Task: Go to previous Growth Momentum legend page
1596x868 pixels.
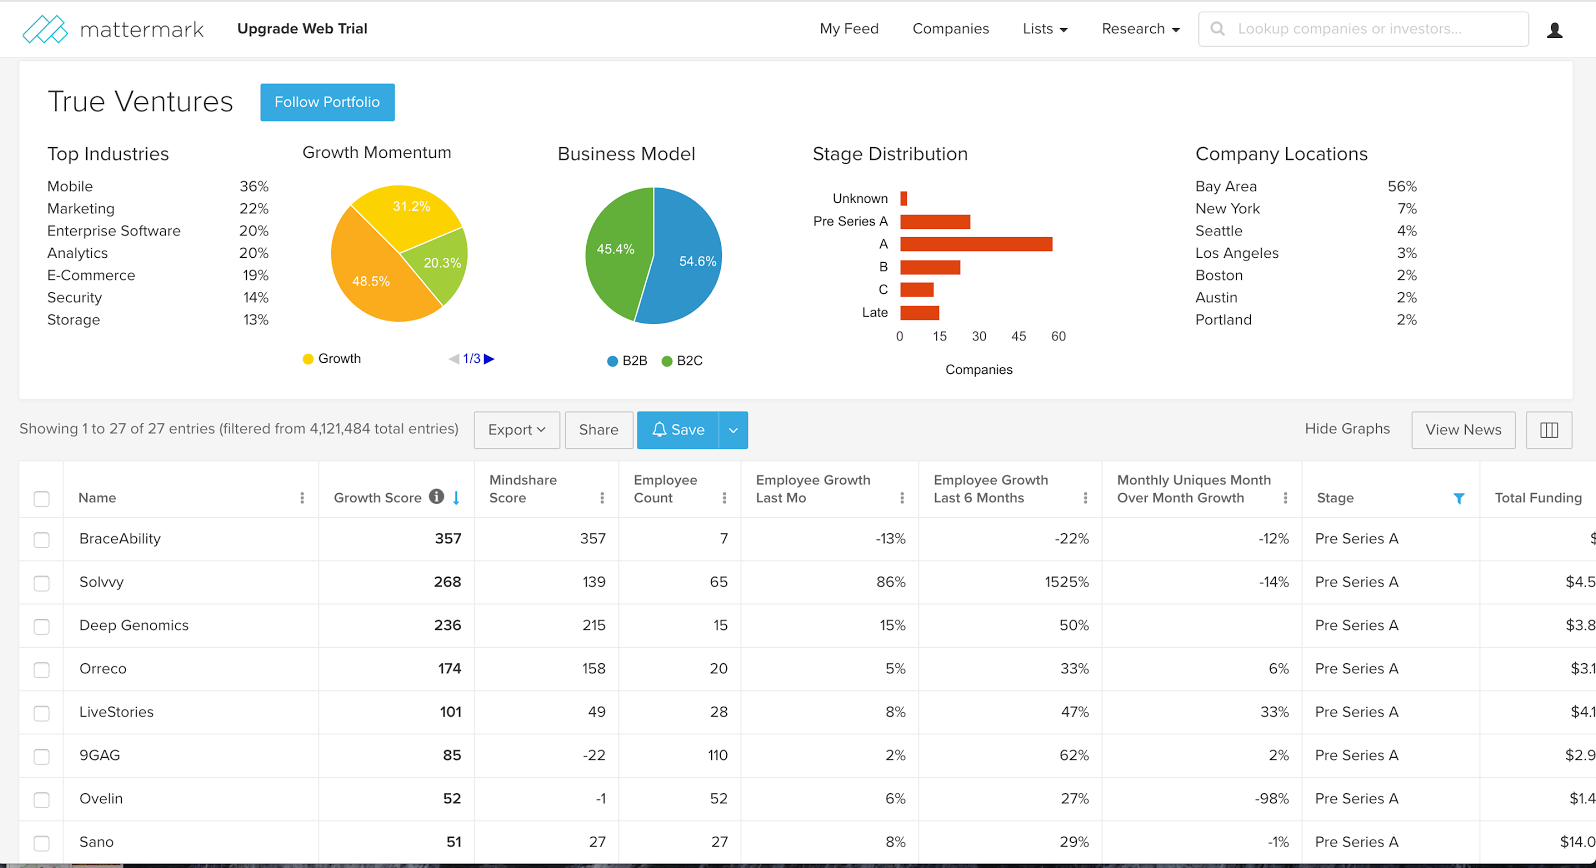Action: (x=454, y=358)
